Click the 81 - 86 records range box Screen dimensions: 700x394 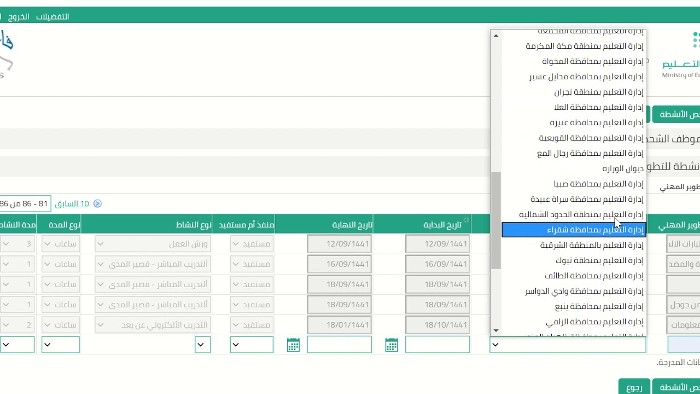click(x=25, y=204)
